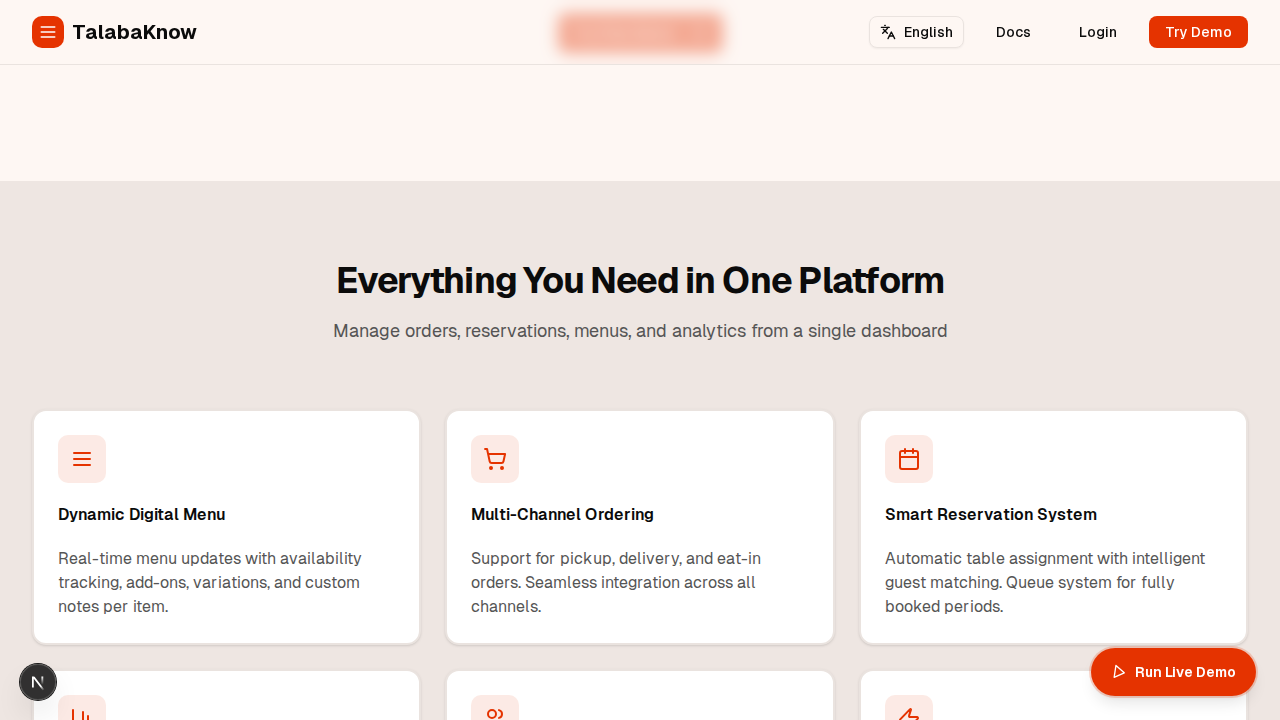Click the TalabaKnow logo text

tap(134, 32)
